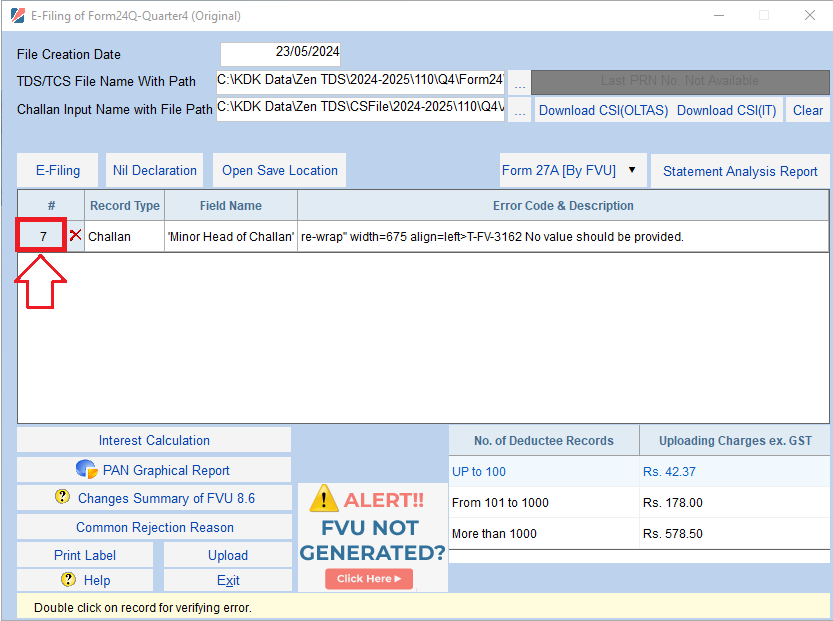Click error text 'T-FV-3162 No value should be provided'
The height and width of the screenshot is (621, 833).
pyautogui.click(x=575, y=236)
